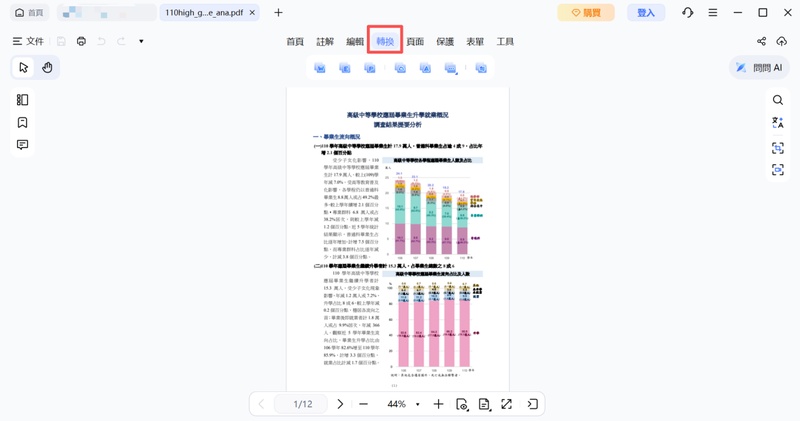Image resolution: width=800 pixels, height=421 pixels.
Task: Open the hamburger settings menu
Action: point(713,13)
